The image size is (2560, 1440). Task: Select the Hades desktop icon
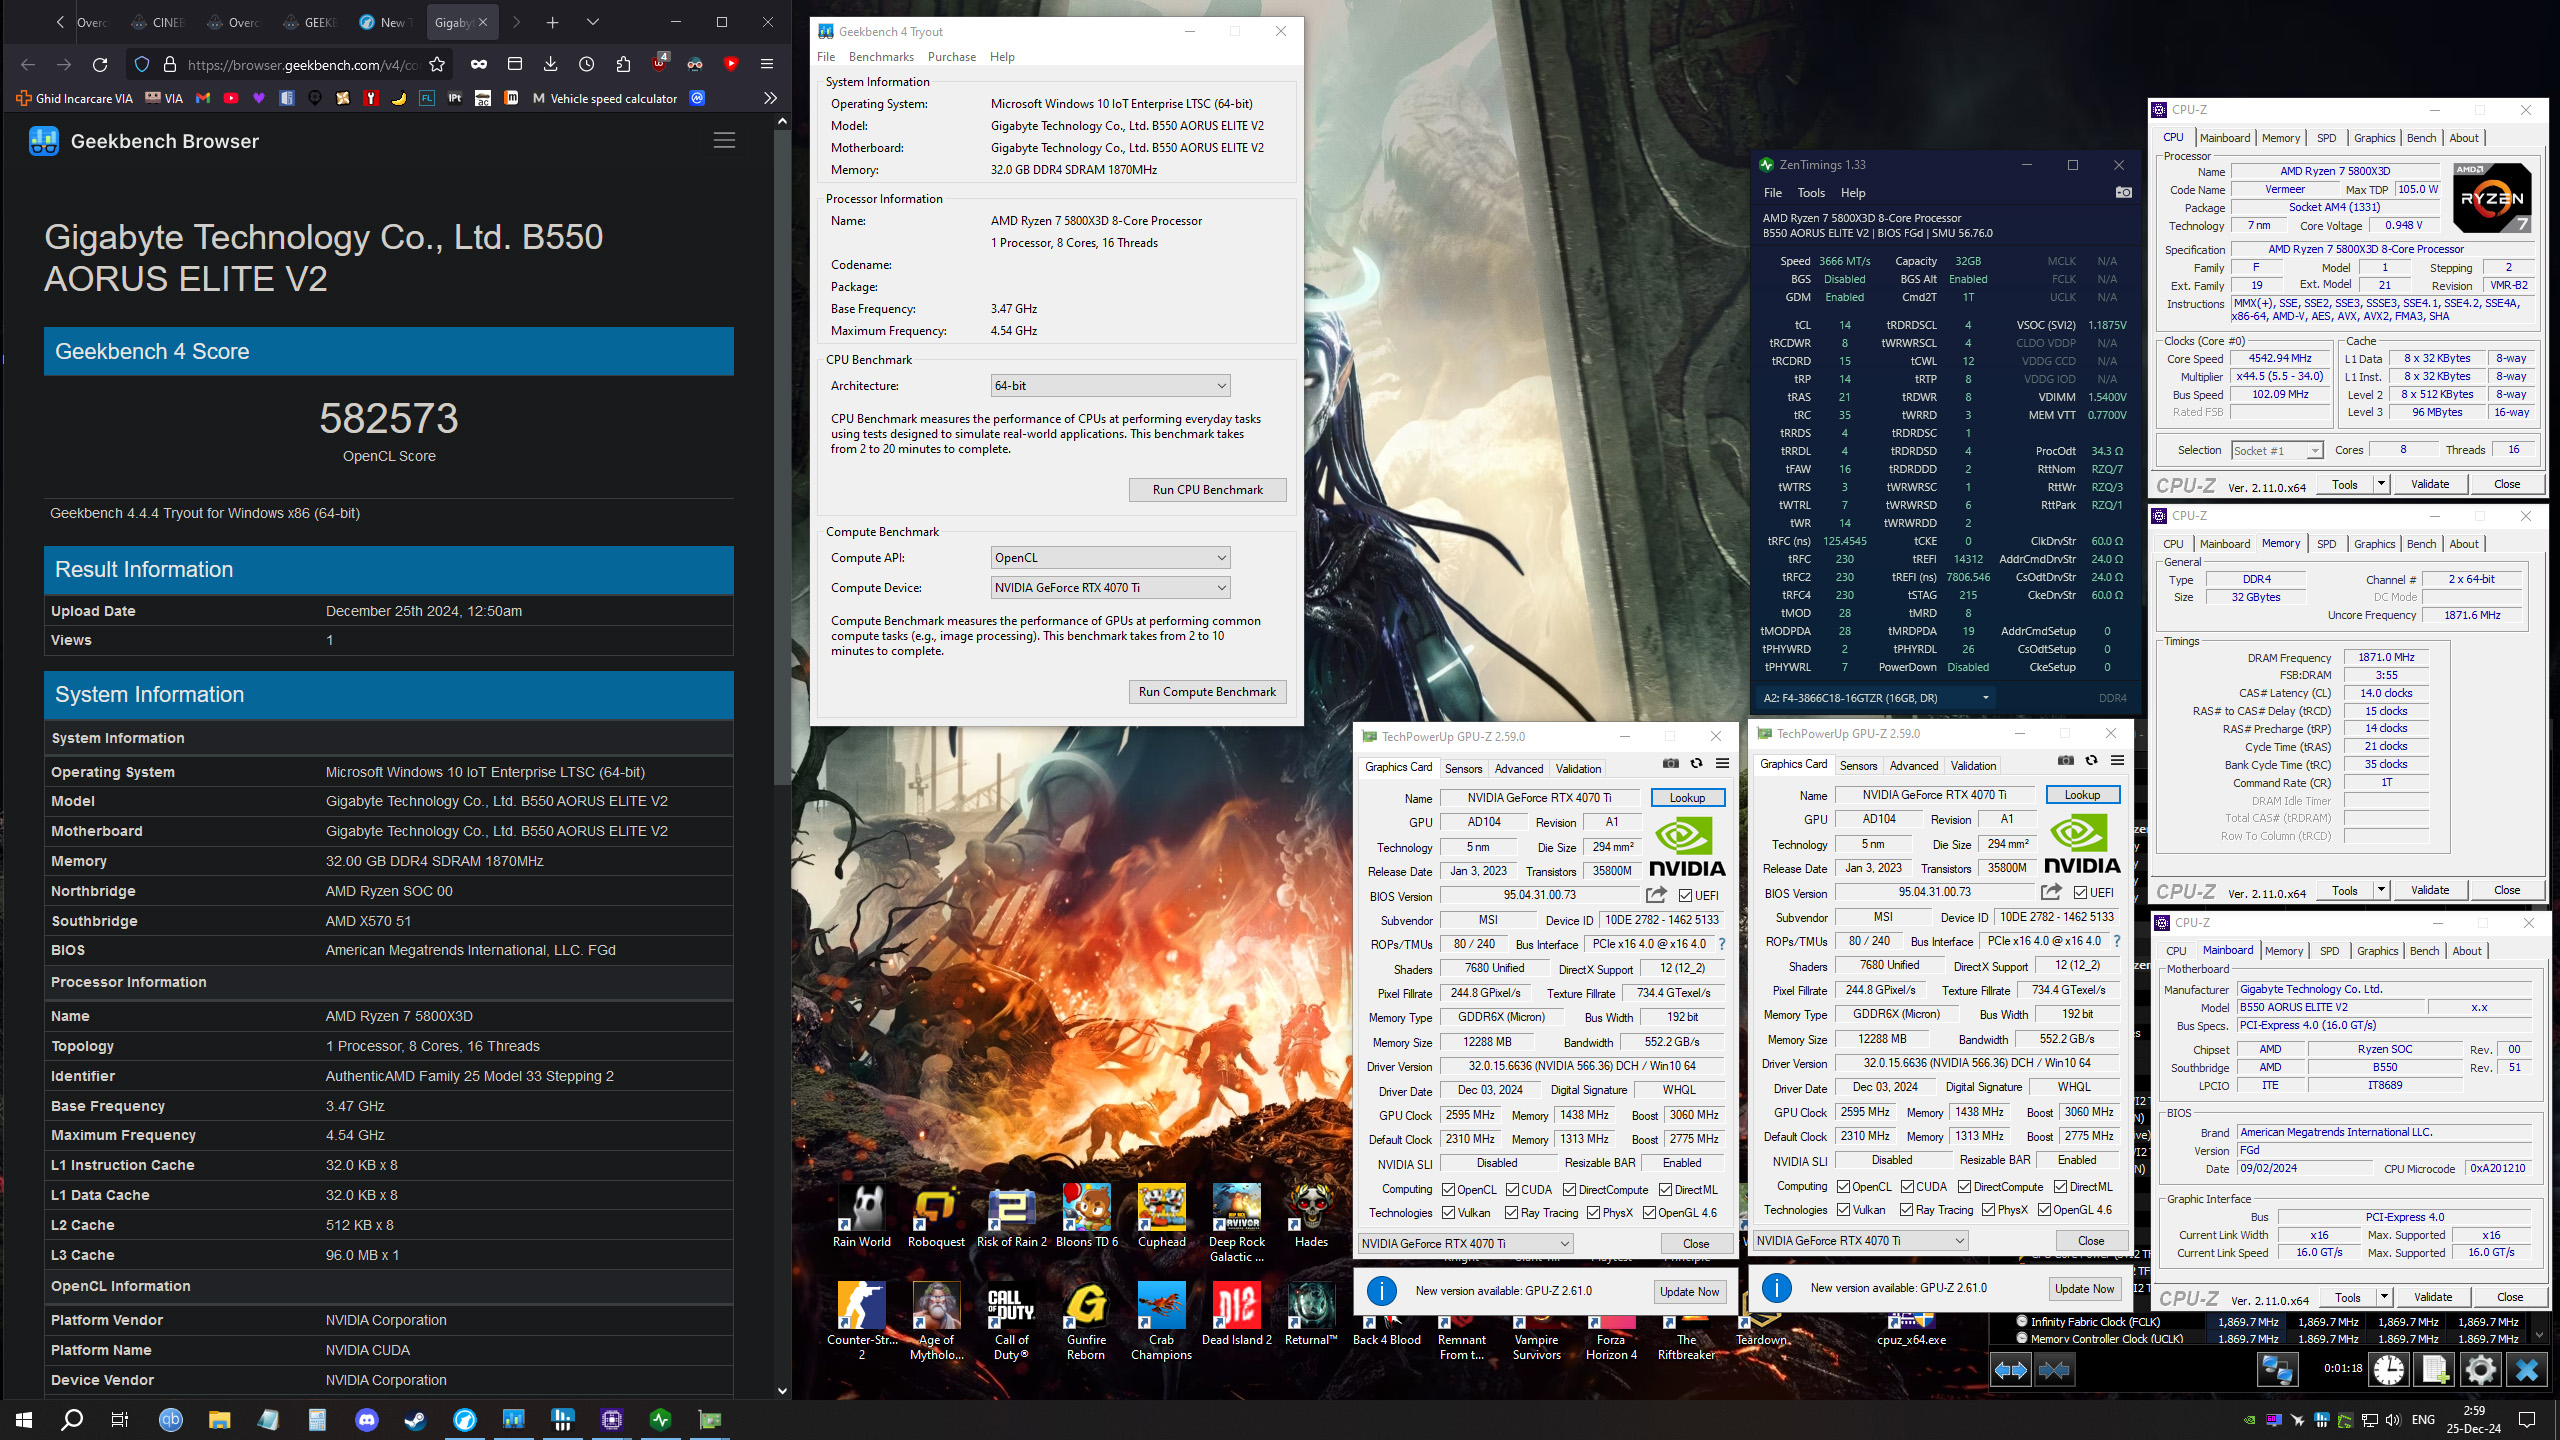[1310, 1216]
